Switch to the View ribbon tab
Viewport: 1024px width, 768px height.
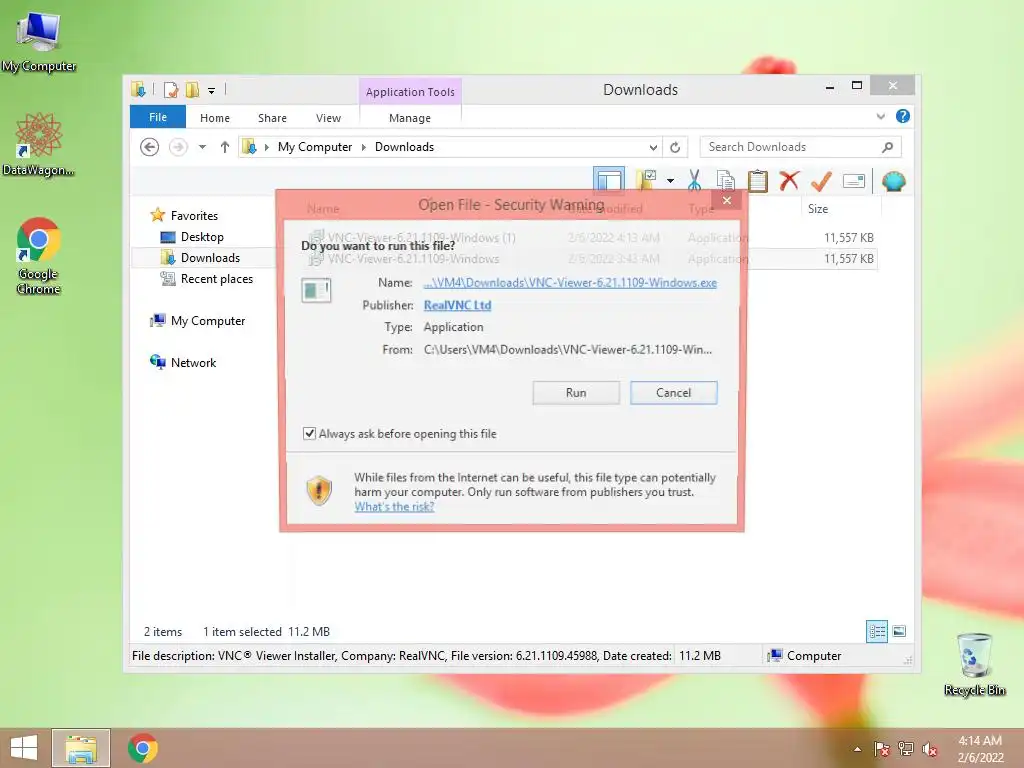pyautogui.click(x=328, y=118)
